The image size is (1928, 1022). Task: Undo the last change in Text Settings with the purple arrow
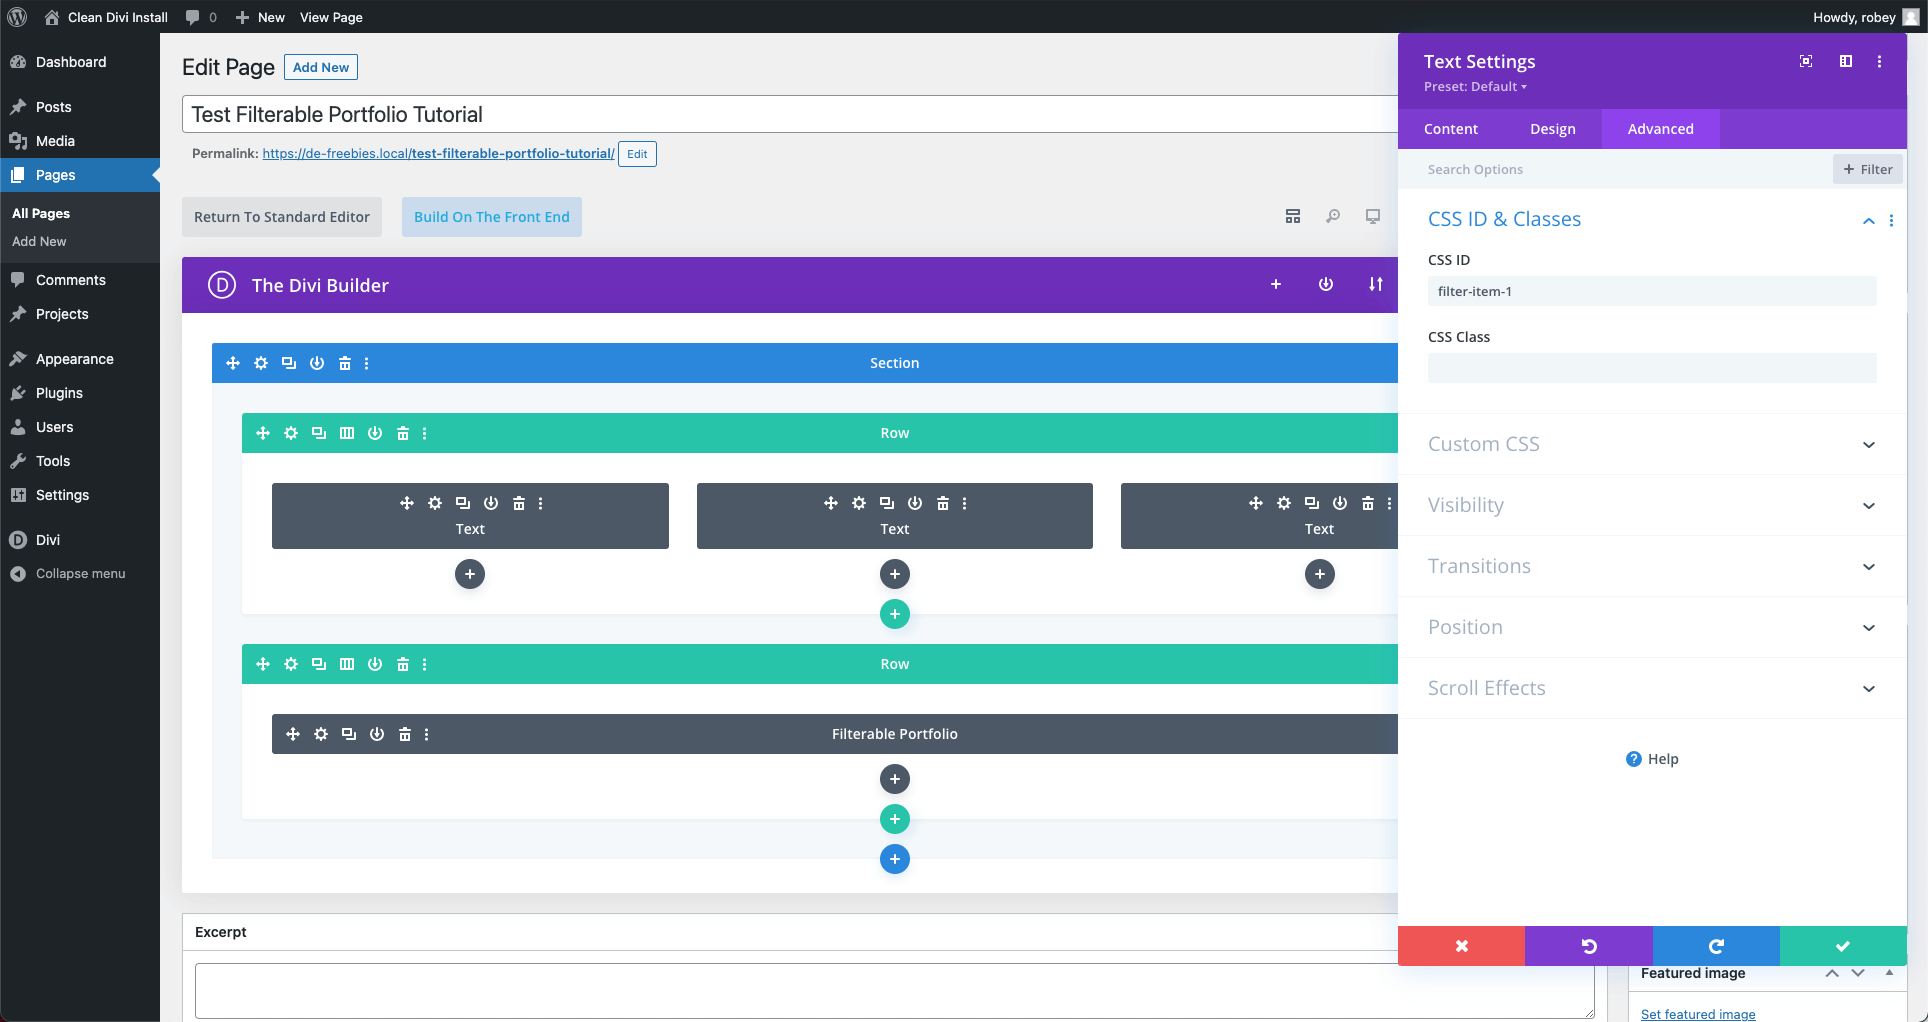[x=1589, y=946]
